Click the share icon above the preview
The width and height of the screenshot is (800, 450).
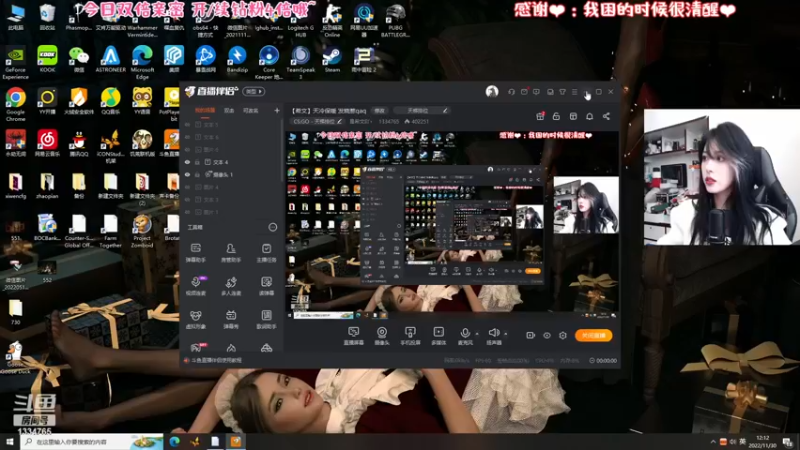point(606,116)
